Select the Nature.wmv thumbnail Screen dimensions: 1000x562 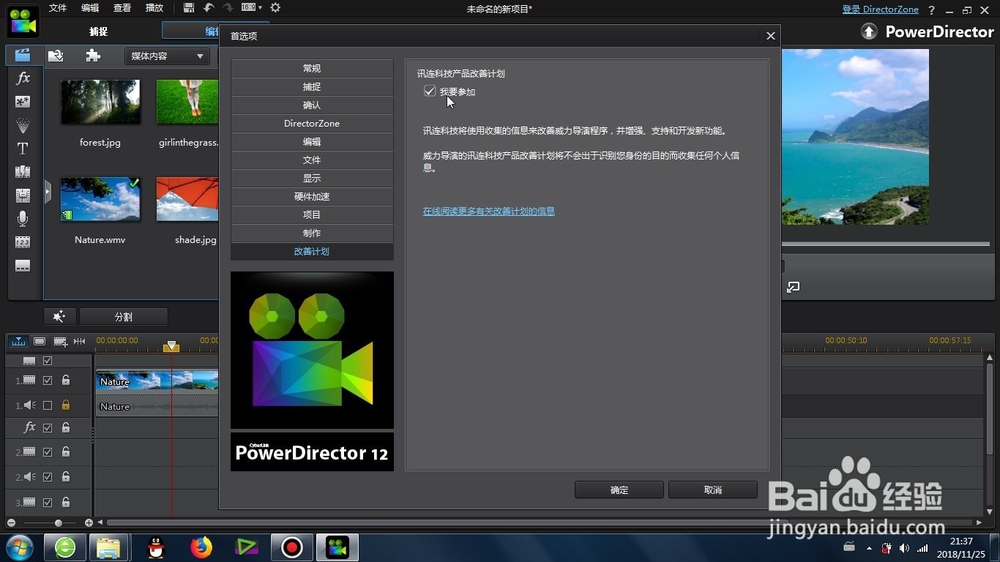point(100,200)
